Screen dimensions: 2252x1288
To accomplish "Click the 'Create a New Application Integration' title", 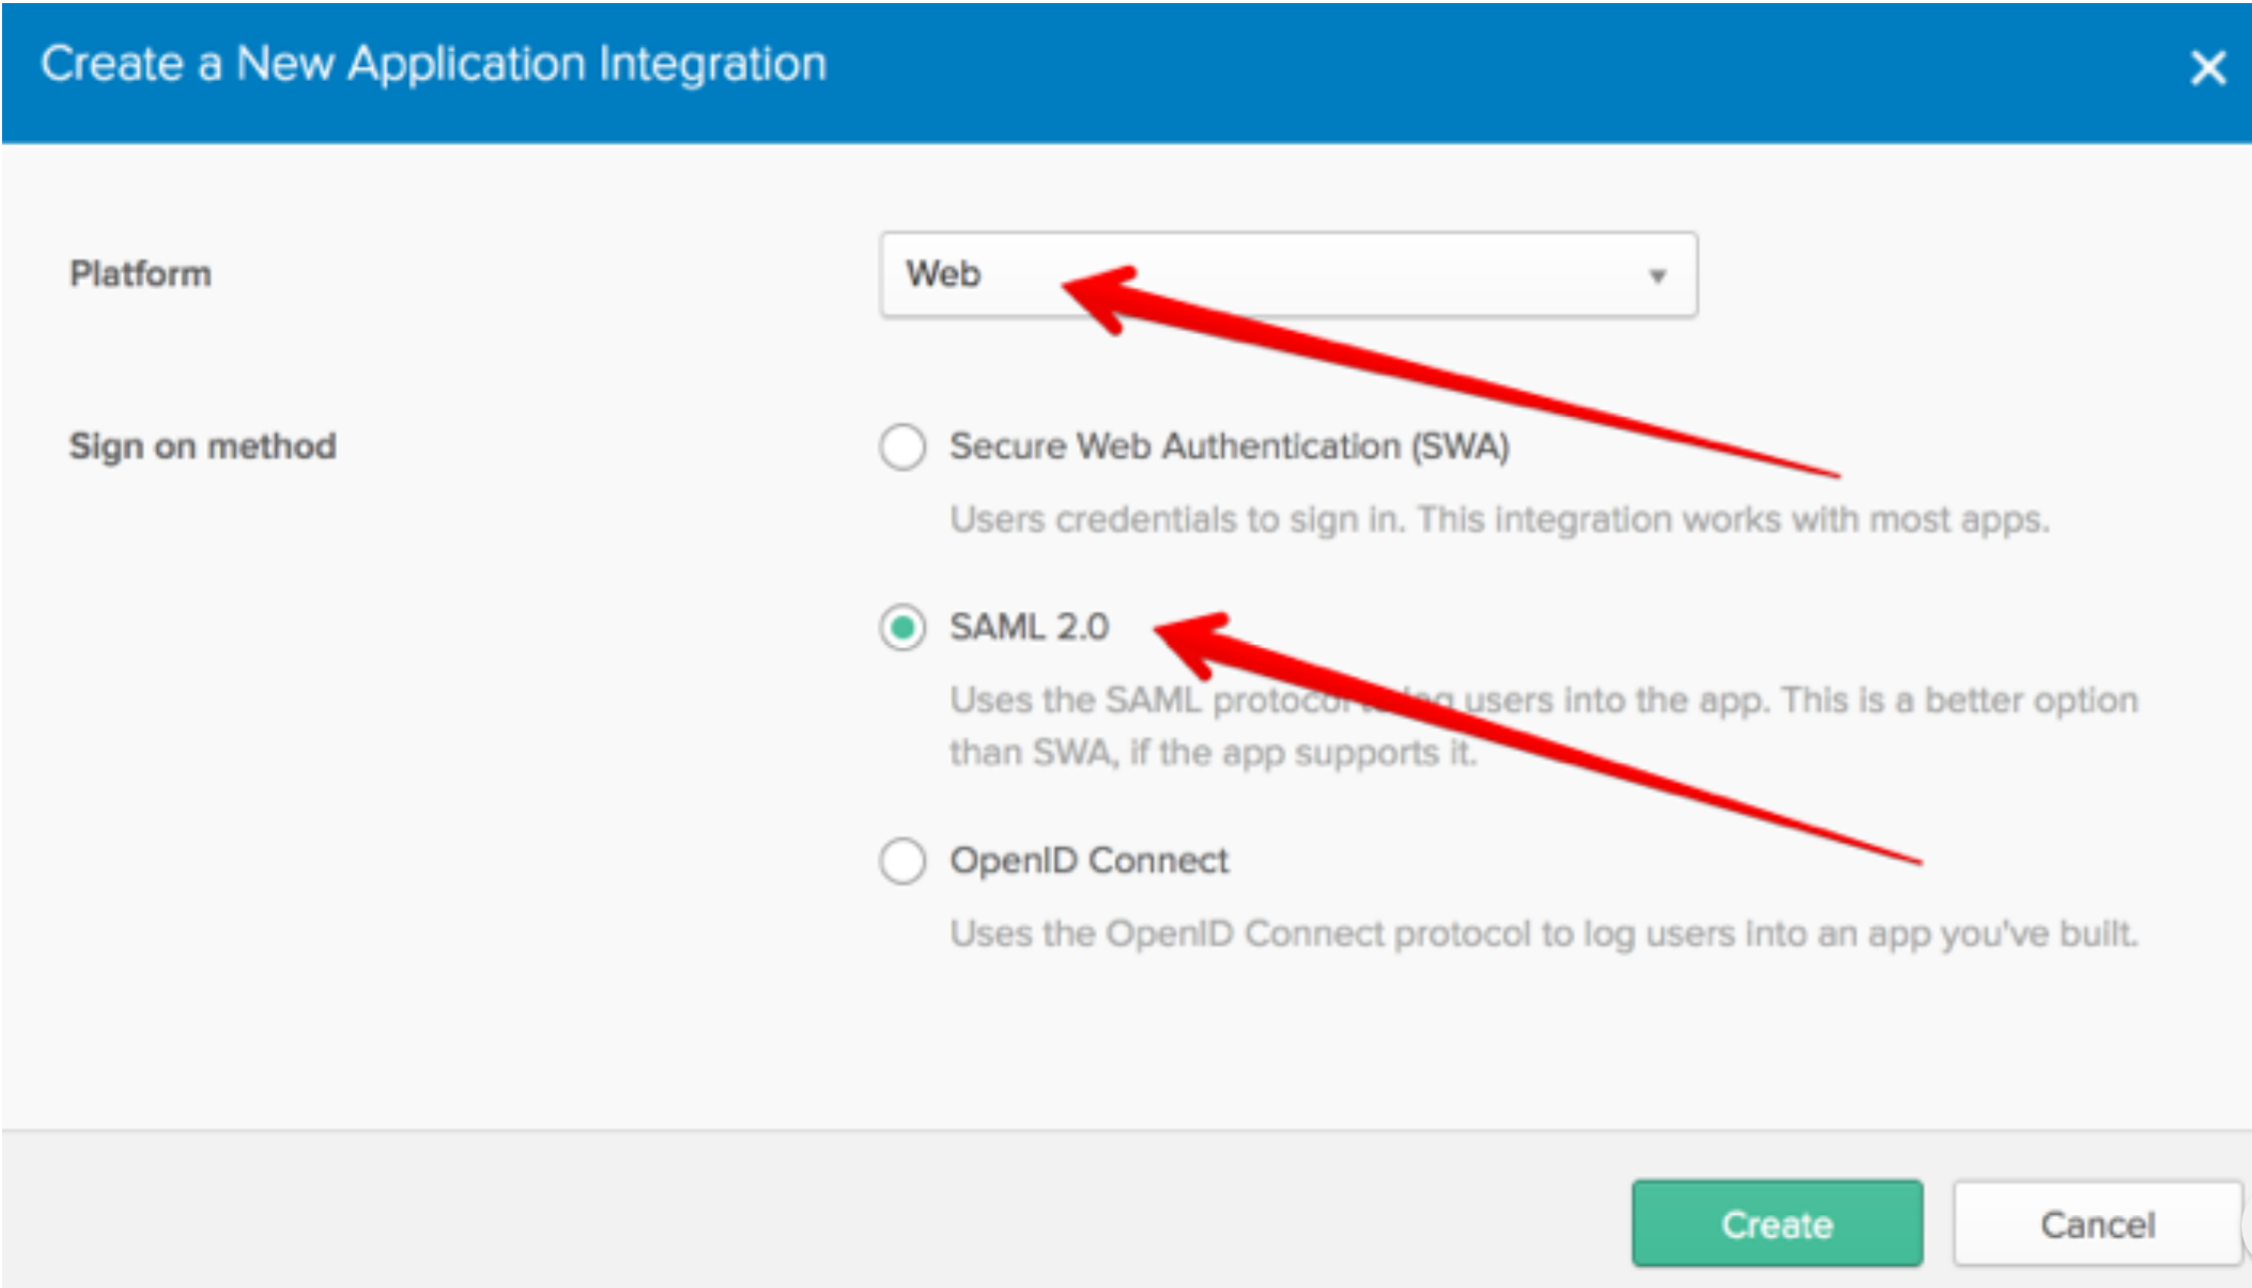I will click(433, 64).
